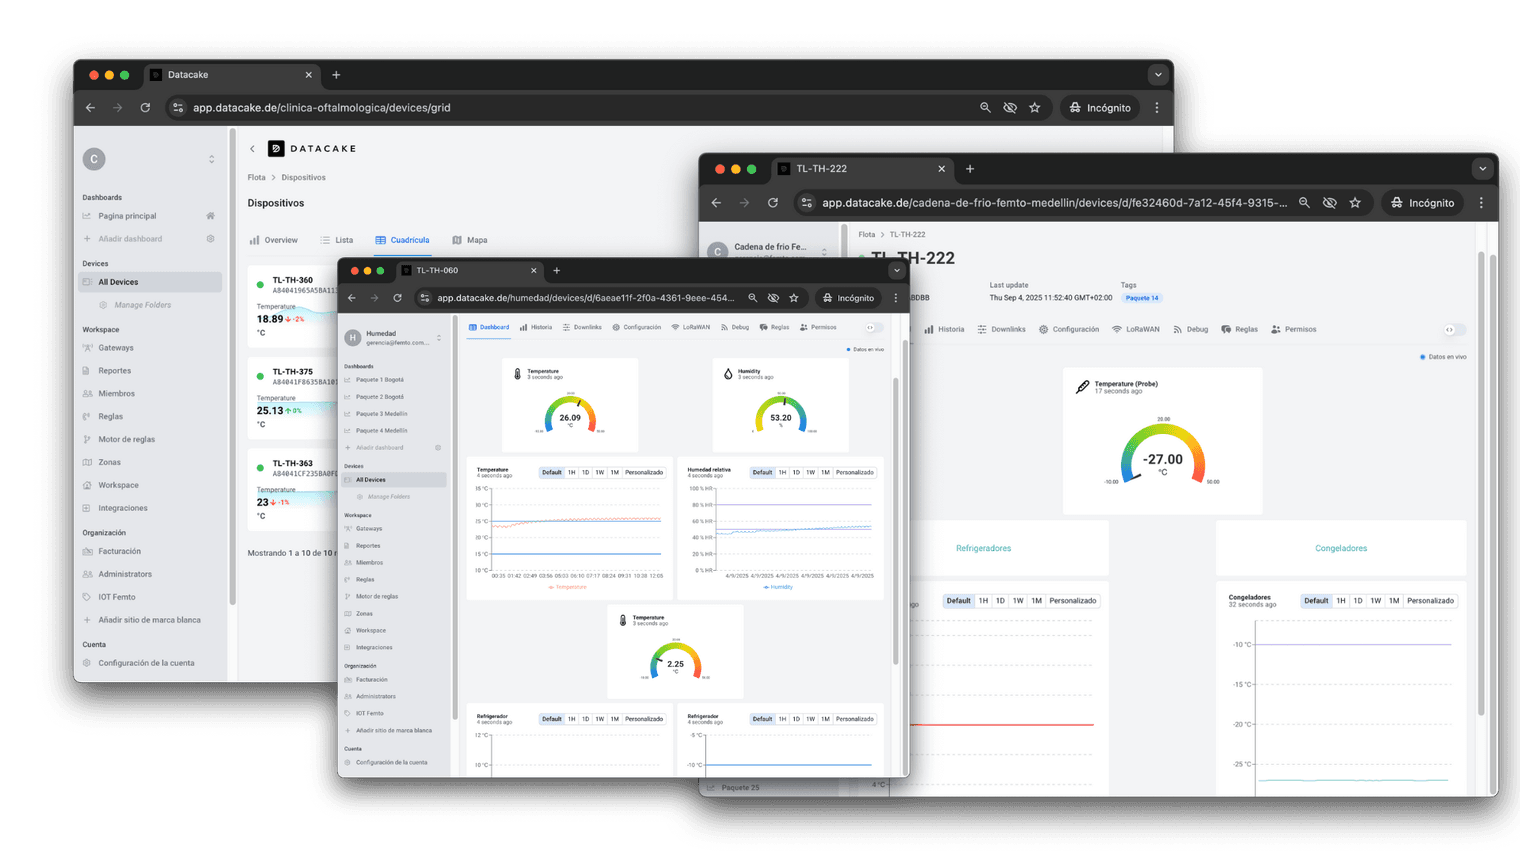Toggle the switch right of Permisos in TL-TH-060 window
Viewport: 1520px width, 855px height.
(x=873, y=328)
